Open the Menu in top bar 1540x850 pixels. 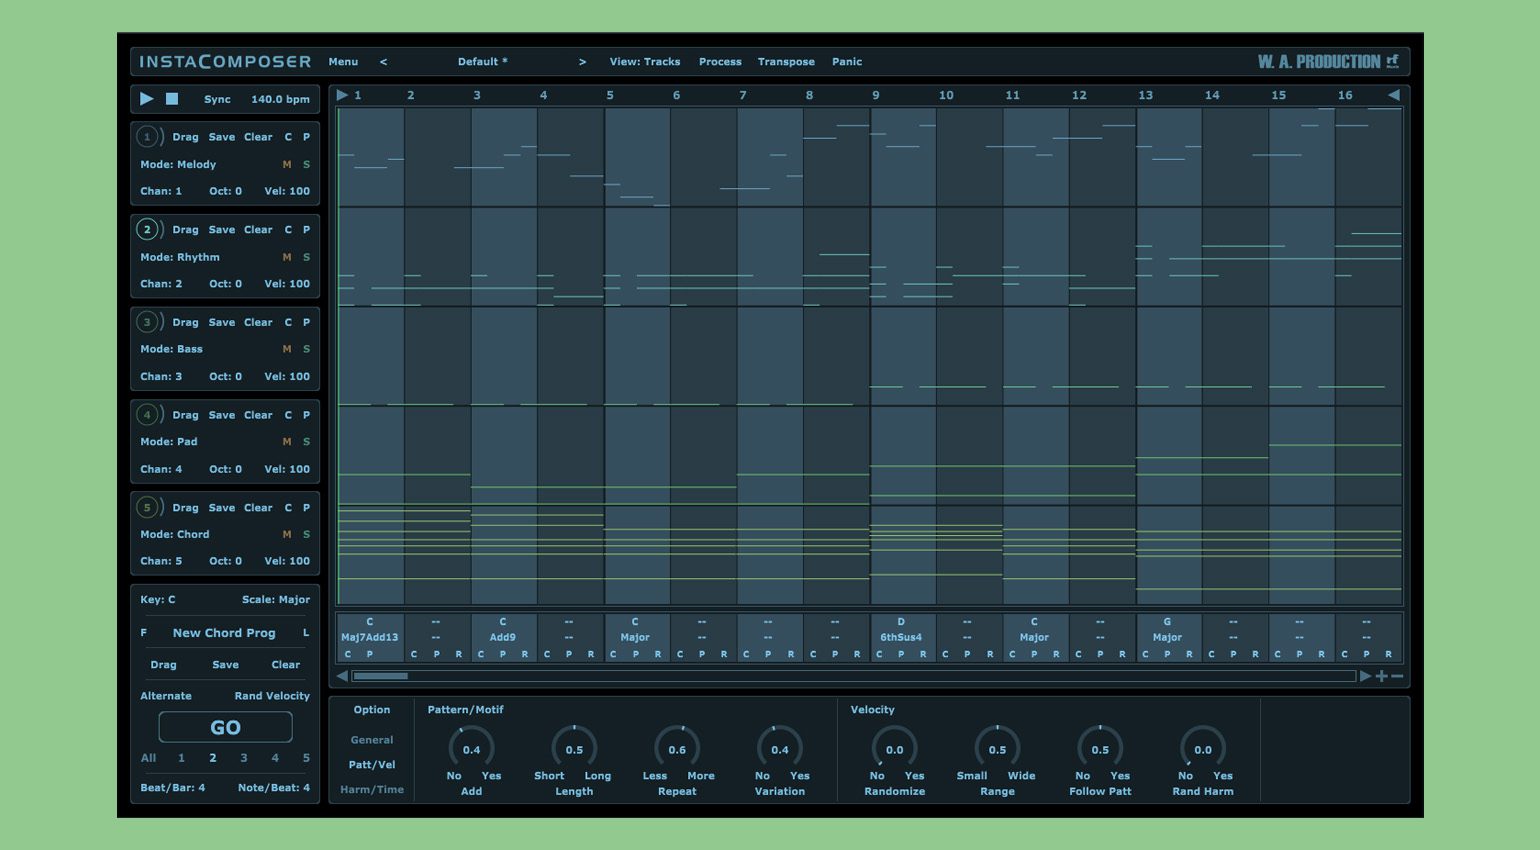[x=343, y=62]
